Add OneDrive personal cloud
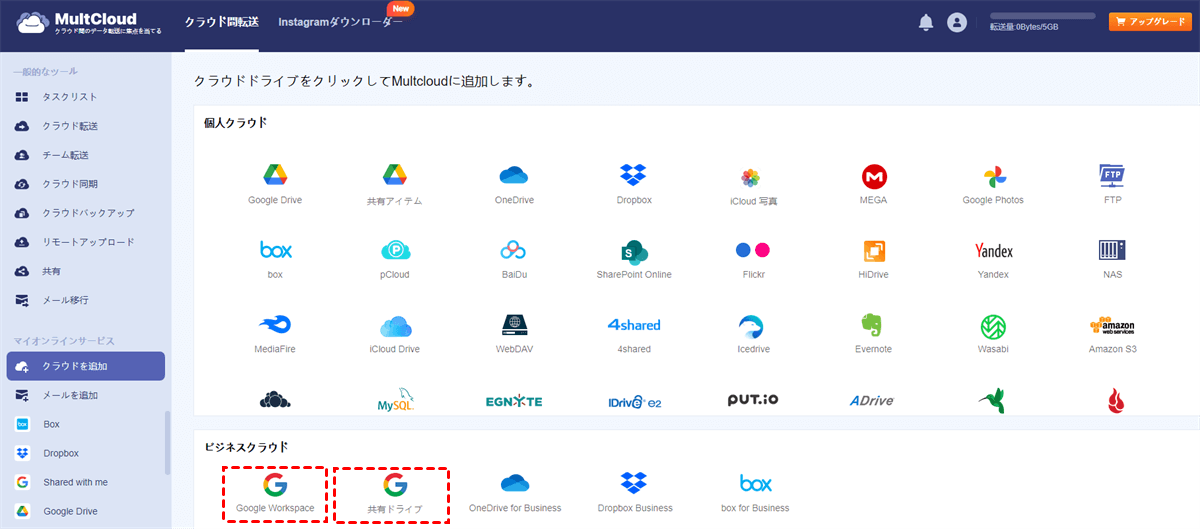 click(514, 185)
